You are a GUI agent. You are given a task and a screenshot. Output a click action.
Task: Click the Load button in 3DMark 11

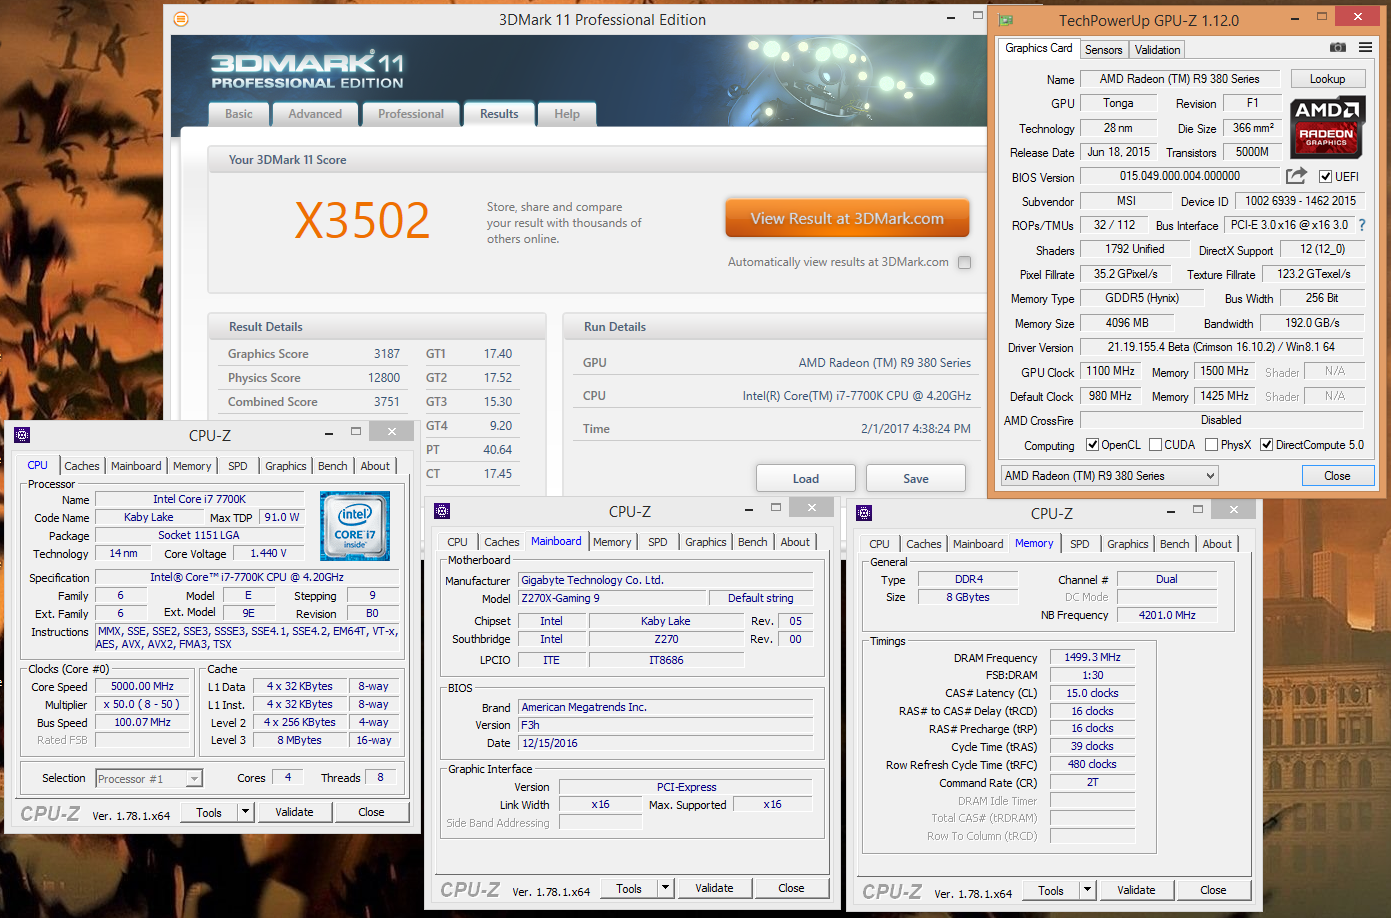tap(806, 479)
